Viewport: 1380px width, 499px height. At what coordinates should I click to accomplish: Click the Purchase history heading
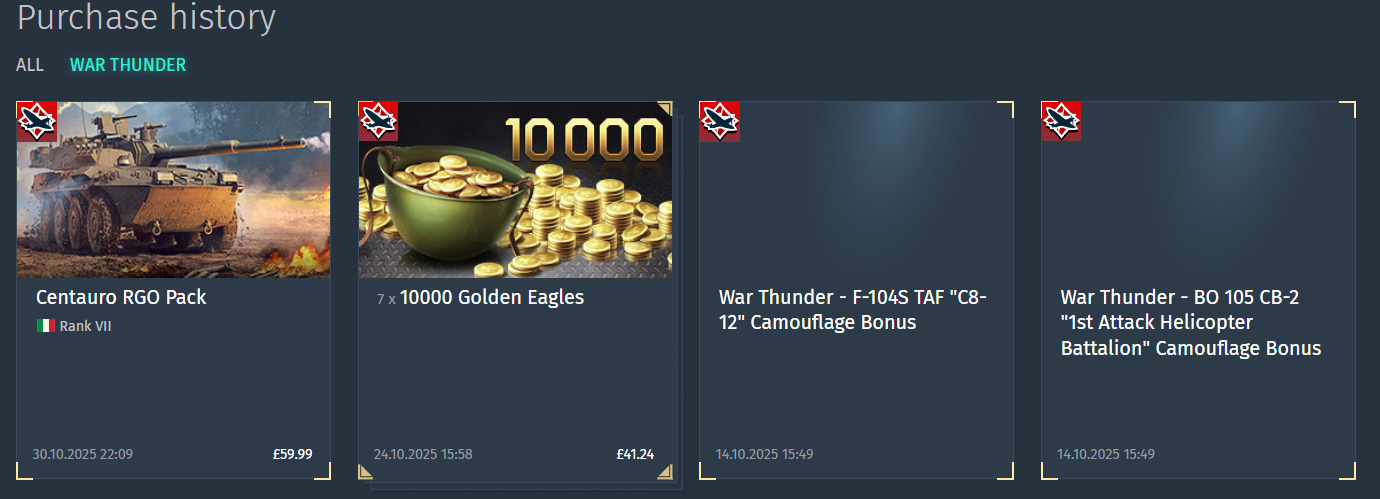tap(146, 17)
